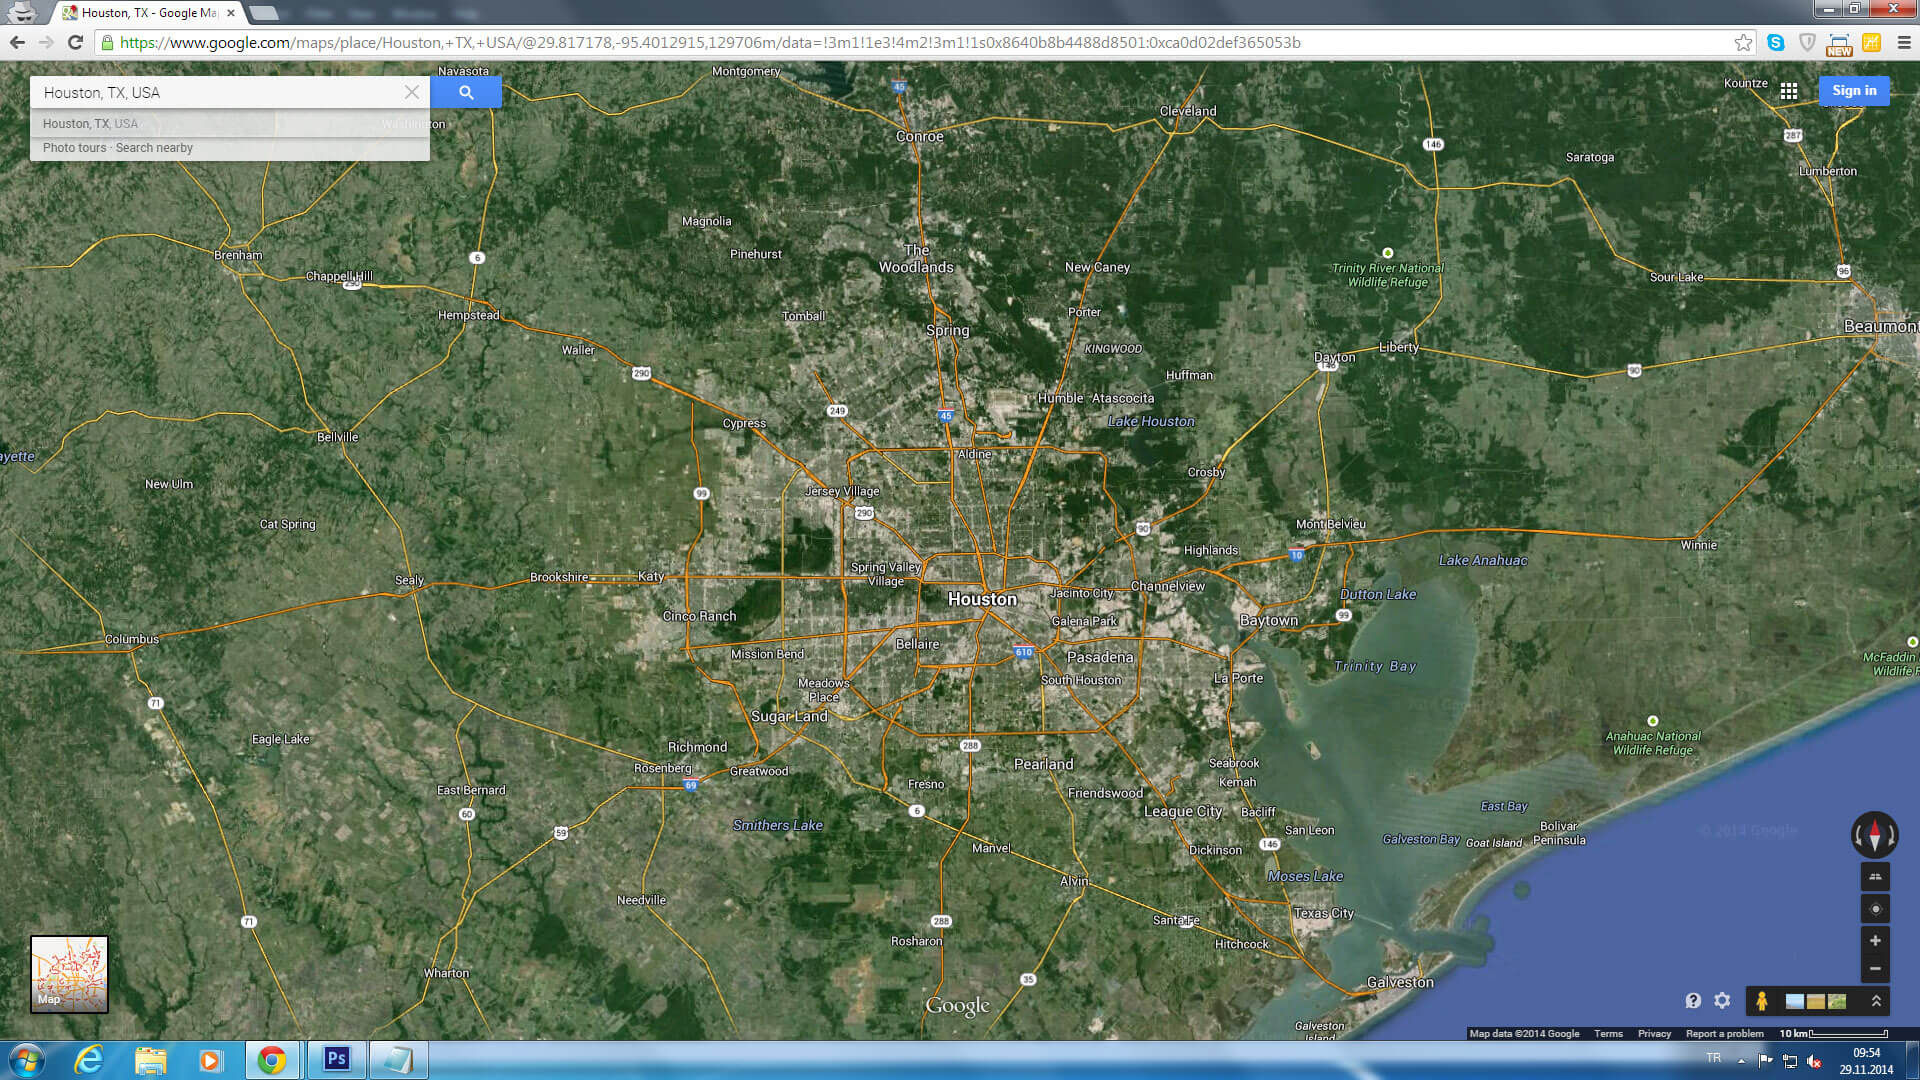Select the Houston, TX - Google Maps tab
This screenshot has height=1080, width=1920.
point(150,13)
